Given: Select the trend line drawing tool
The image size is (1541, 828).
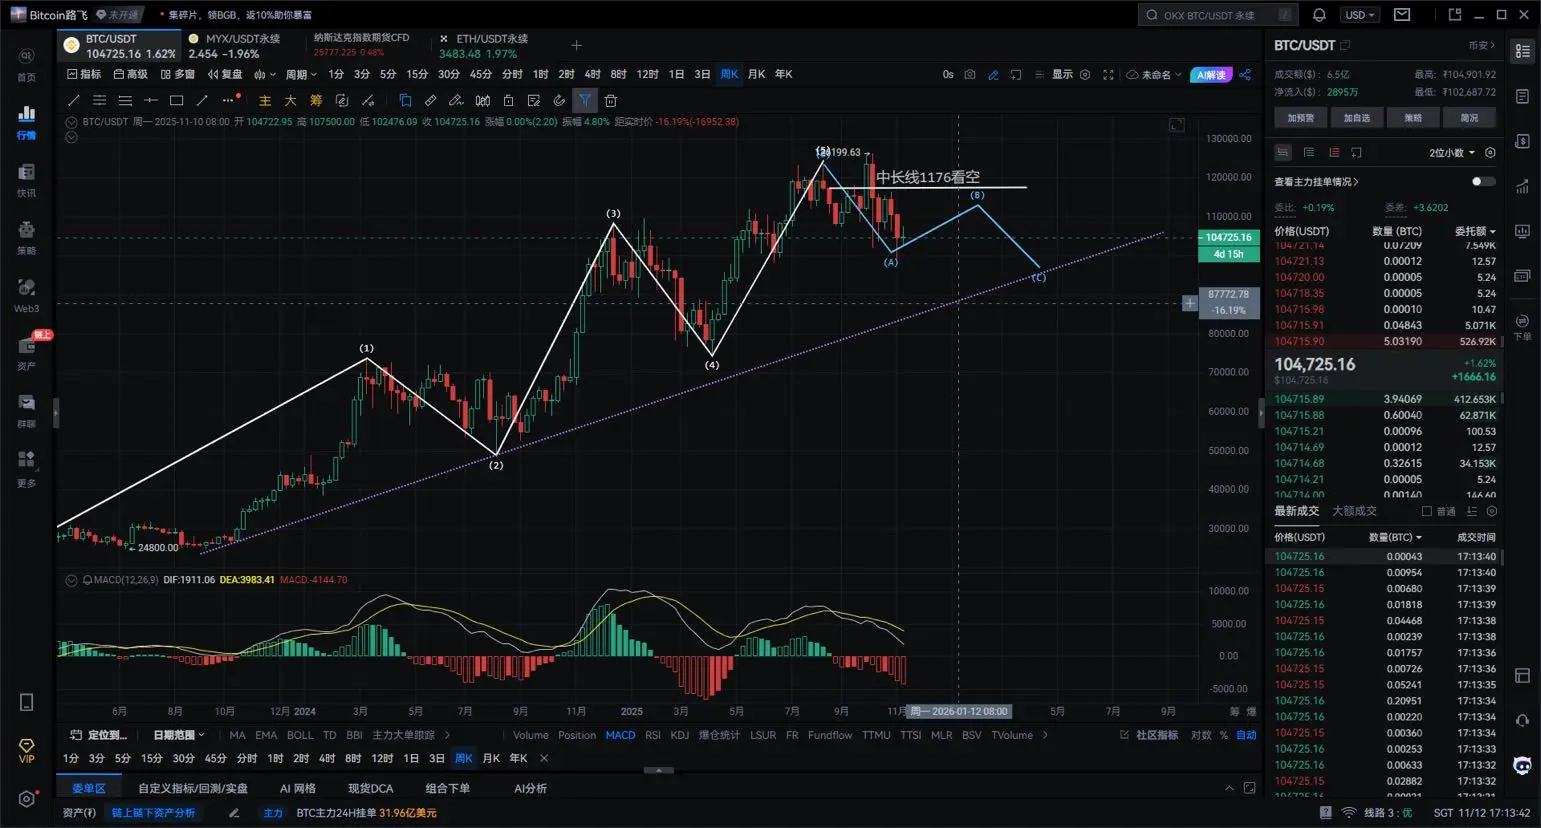Looking at the screenshot, I should 73,100.
